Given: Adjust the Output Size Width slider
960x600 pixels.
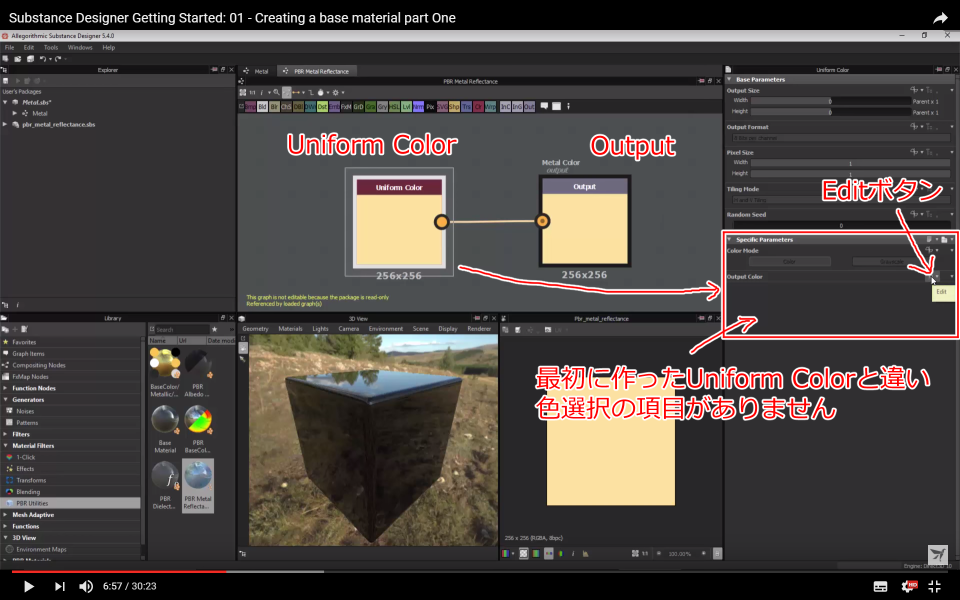Looking at the screenshot, I should click(x=831, y=101).
